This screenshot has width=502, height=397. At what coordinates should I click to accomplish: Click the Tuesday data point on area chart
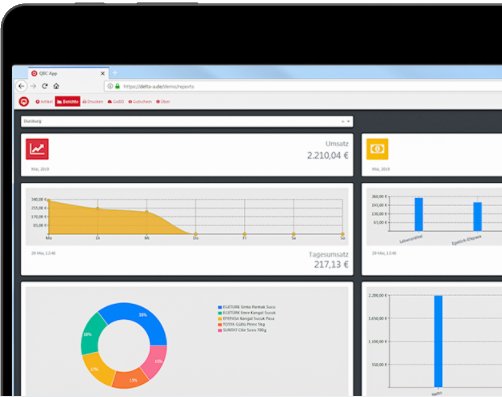pos(98,209)
